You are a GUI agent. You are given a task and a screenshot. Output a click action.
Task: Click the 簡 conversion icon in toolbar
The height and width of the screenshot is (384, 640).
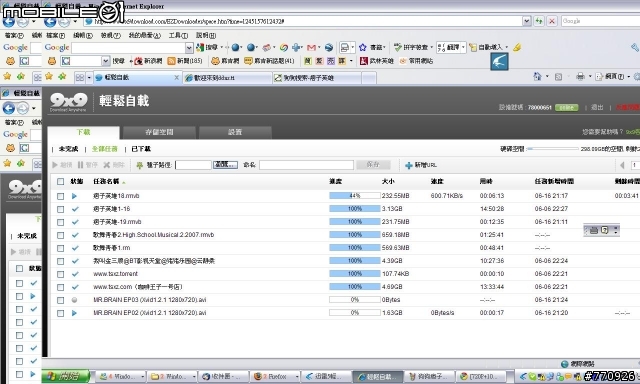click(308, 61)
